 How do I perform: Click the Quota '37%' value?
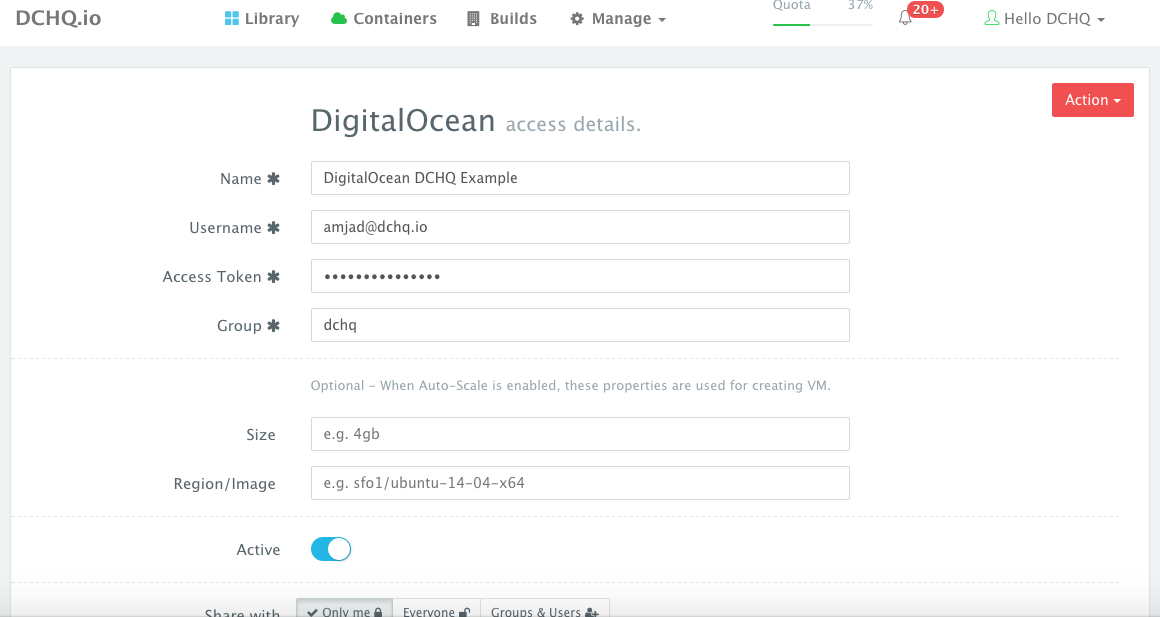pos(860,5)
